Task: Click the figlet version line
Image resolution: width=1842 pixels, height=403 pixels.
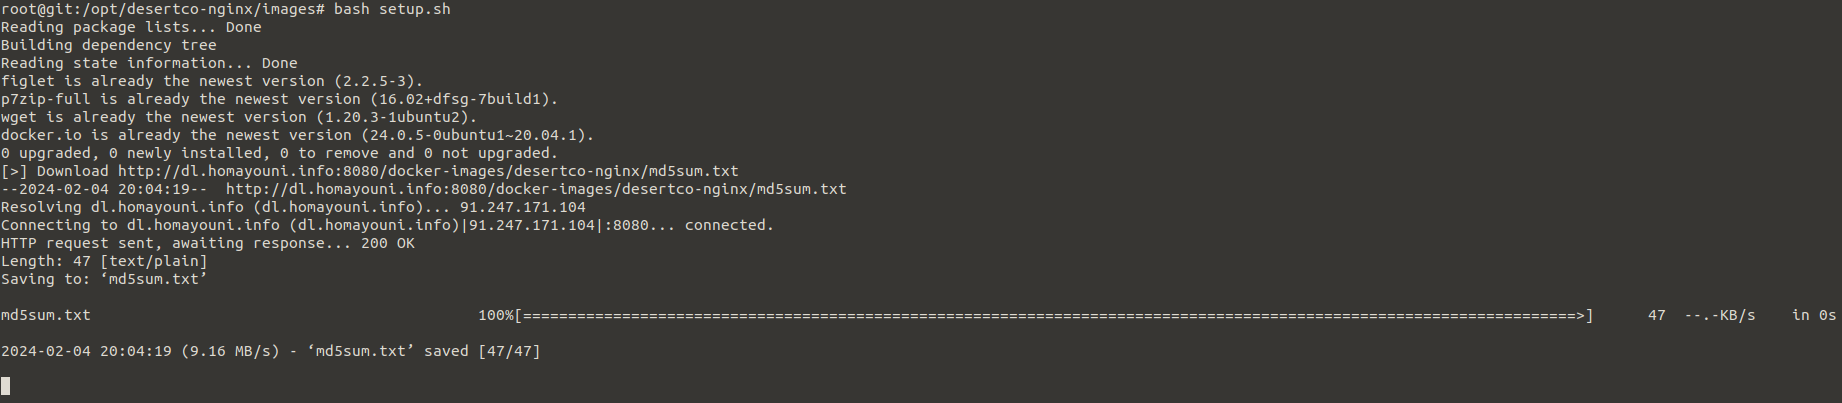Action: pyautogui.click(x=212, y=81)
